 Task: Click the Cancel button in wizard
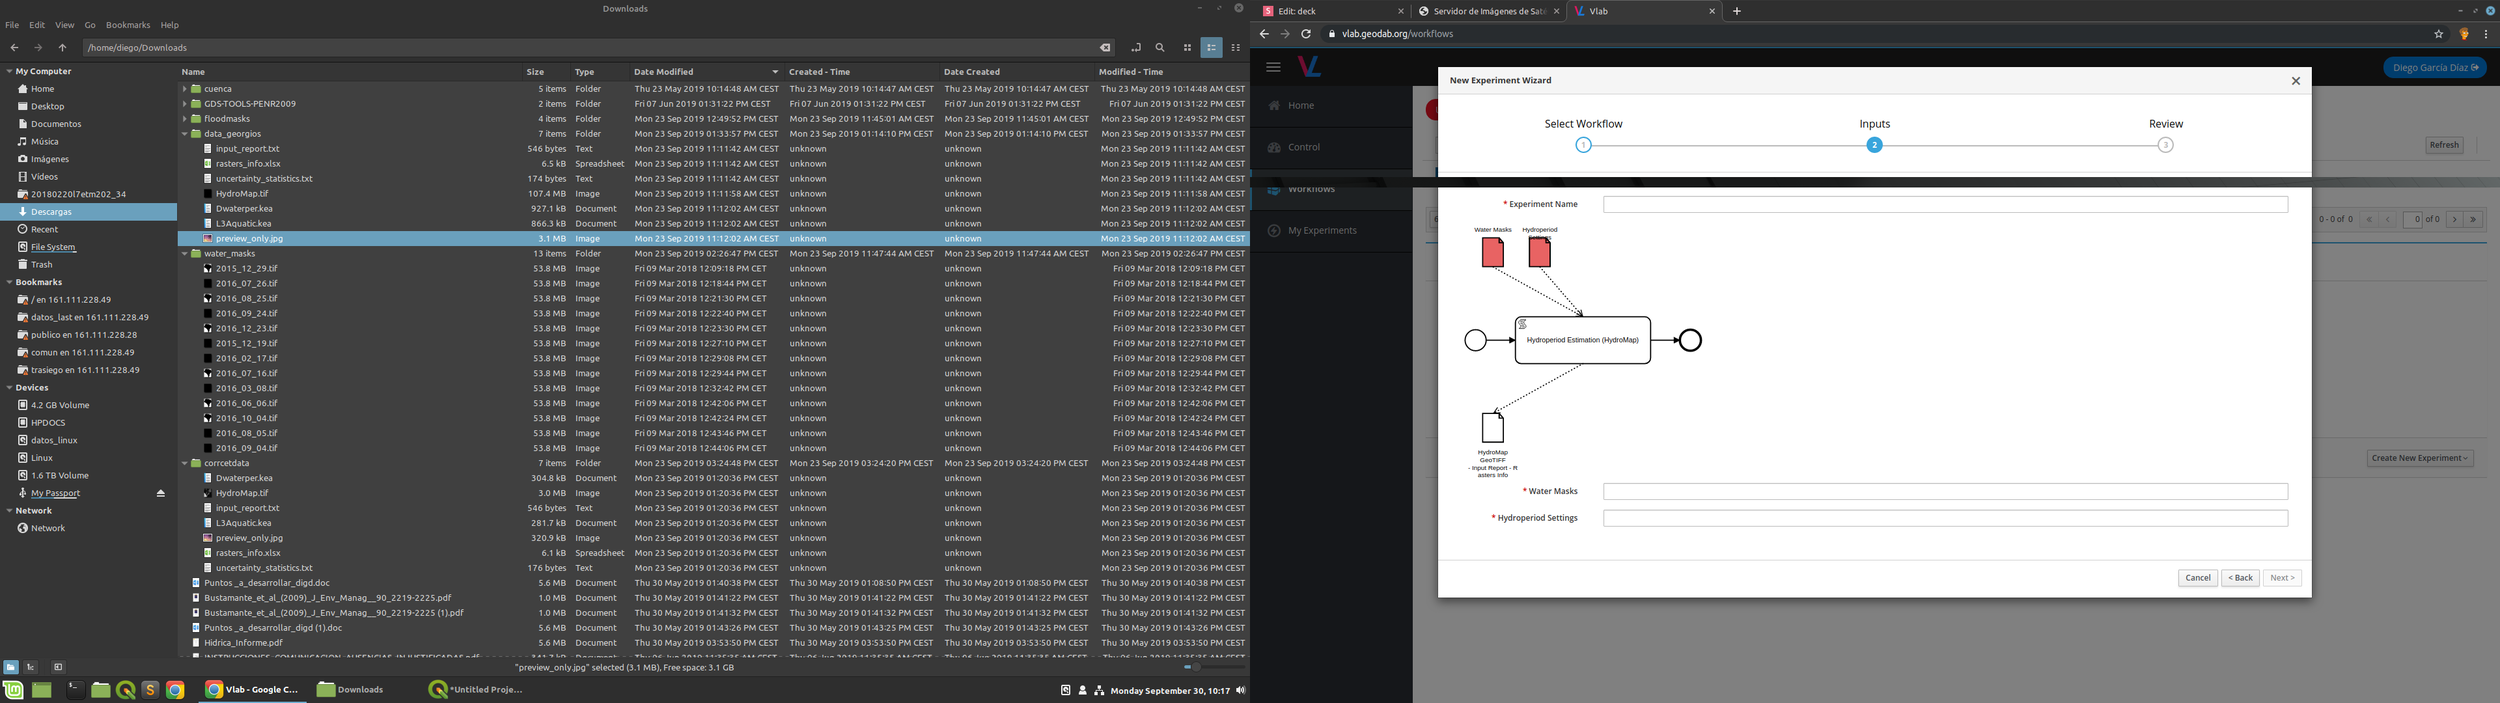(2198, 578)
